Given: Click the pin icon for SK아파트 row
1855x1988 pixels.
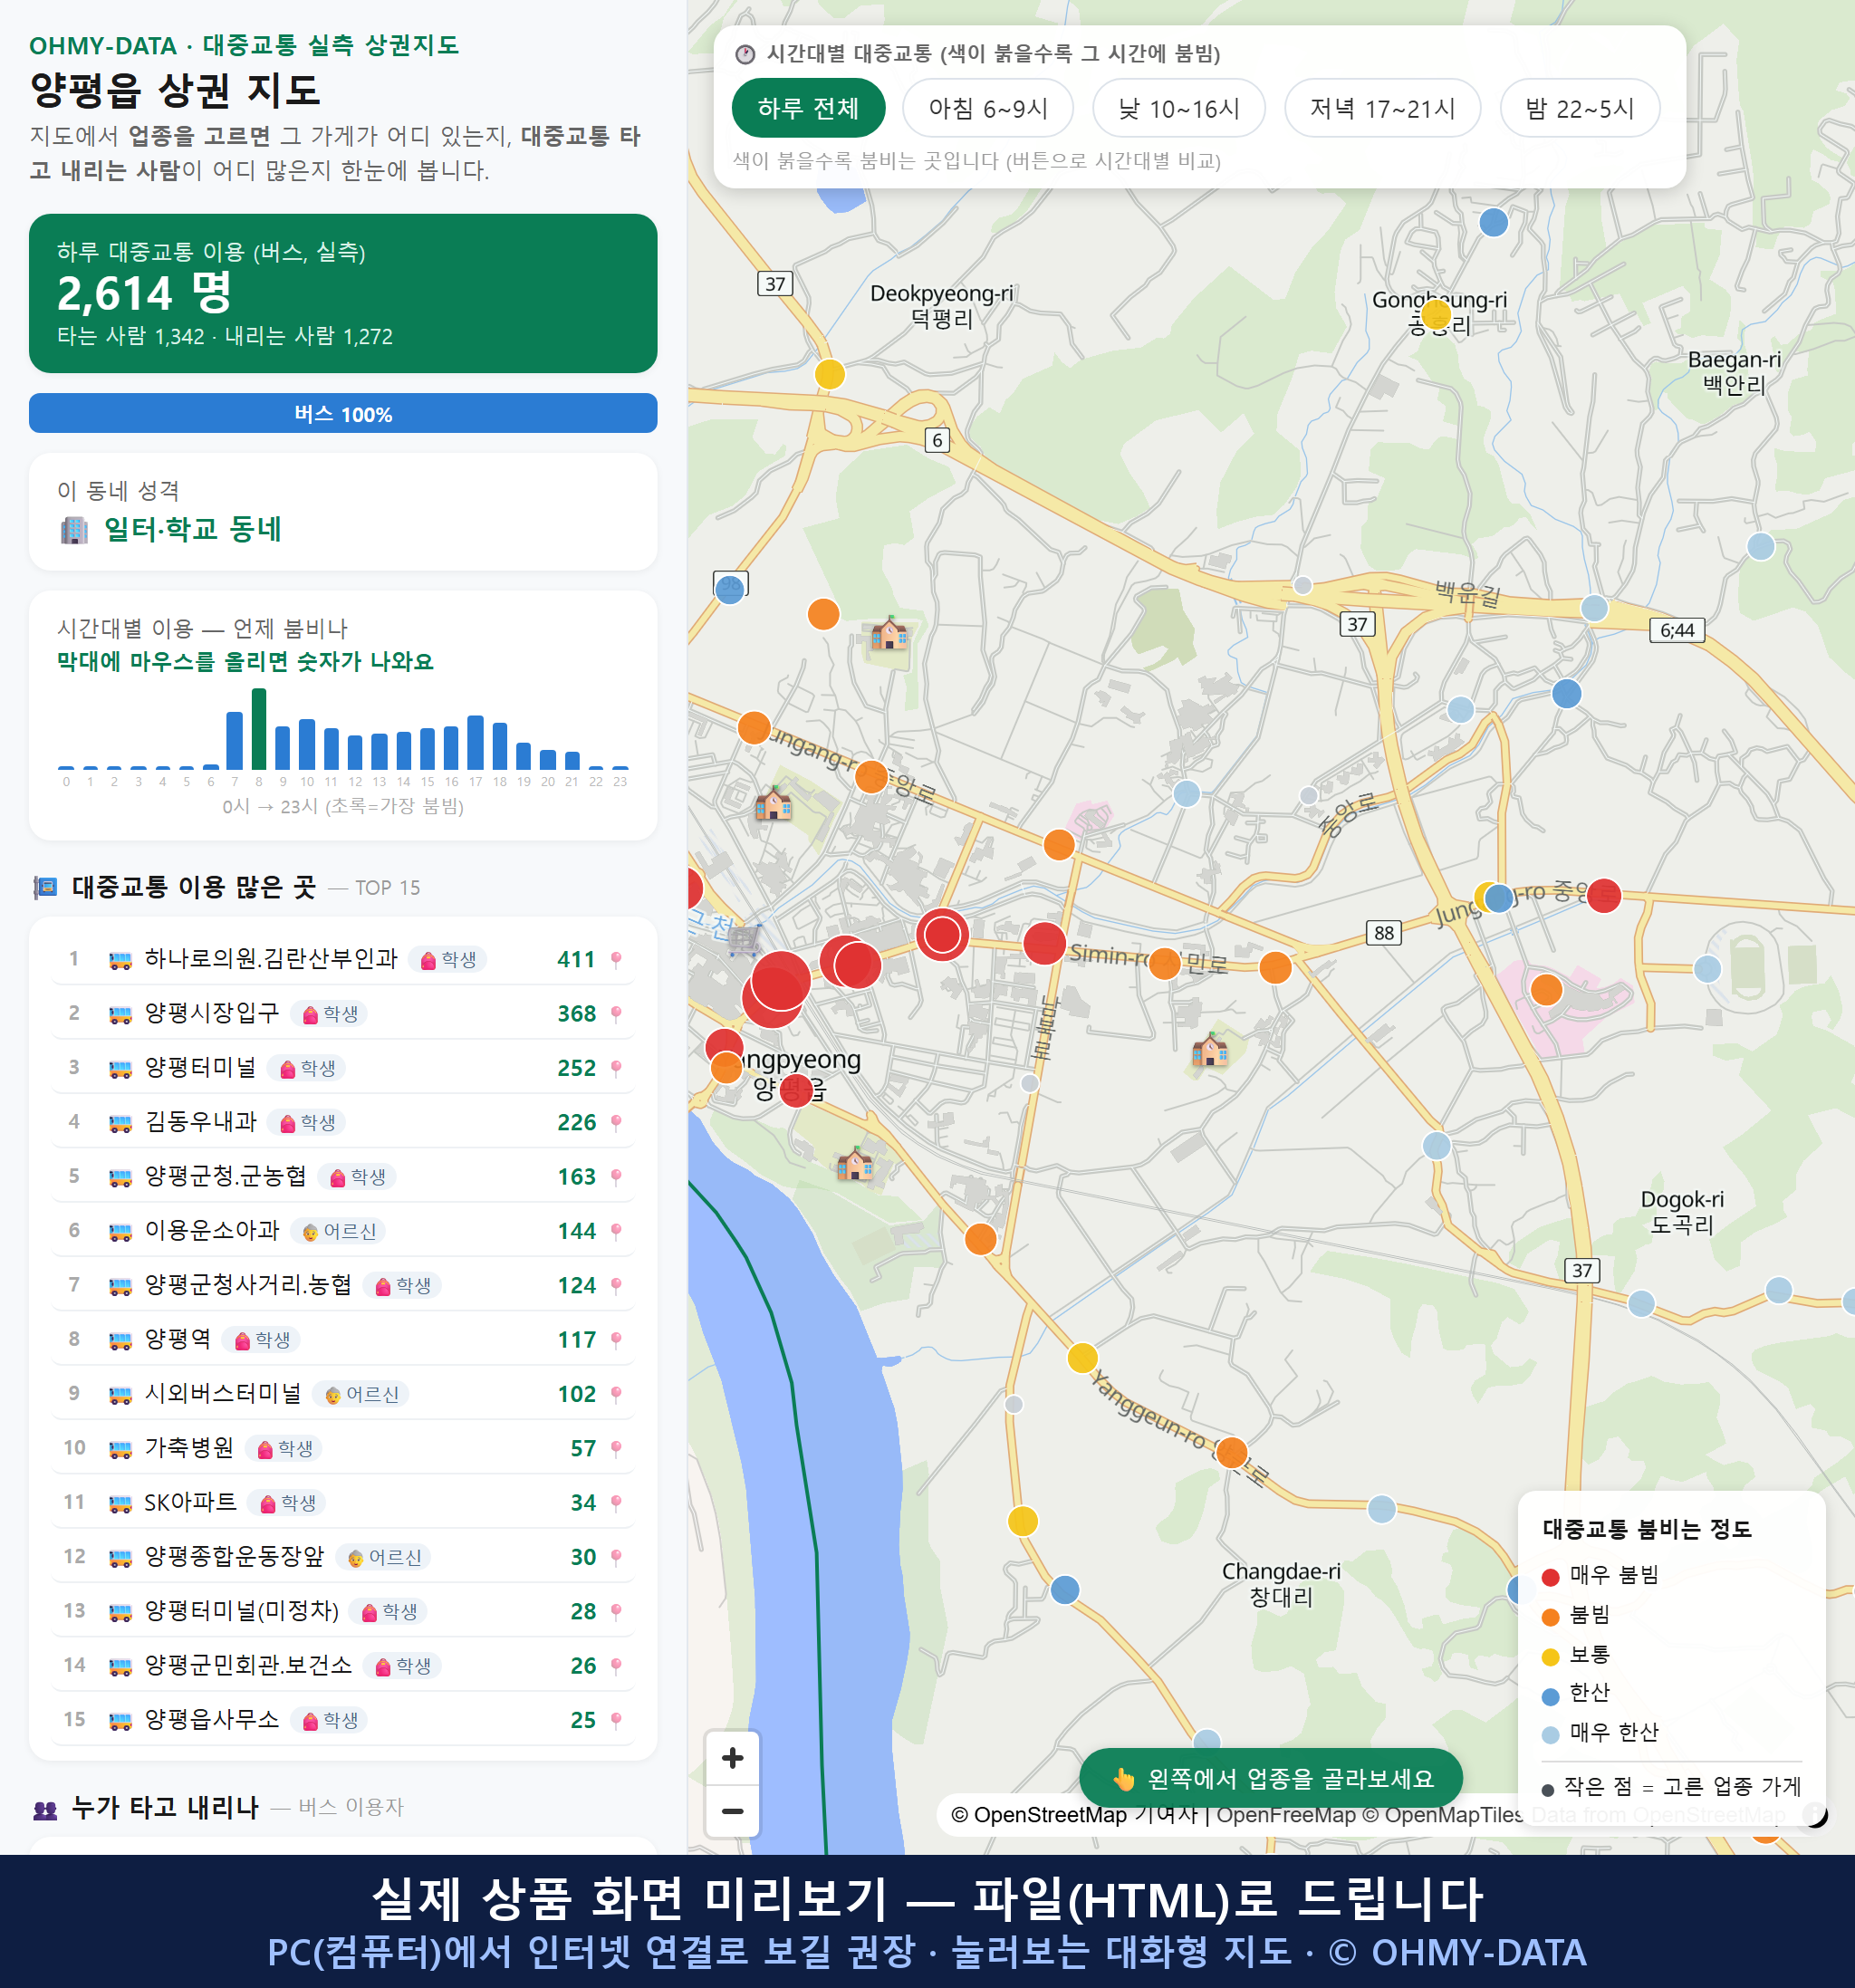Looking at the screenshot, I should tap(616, 1503).
